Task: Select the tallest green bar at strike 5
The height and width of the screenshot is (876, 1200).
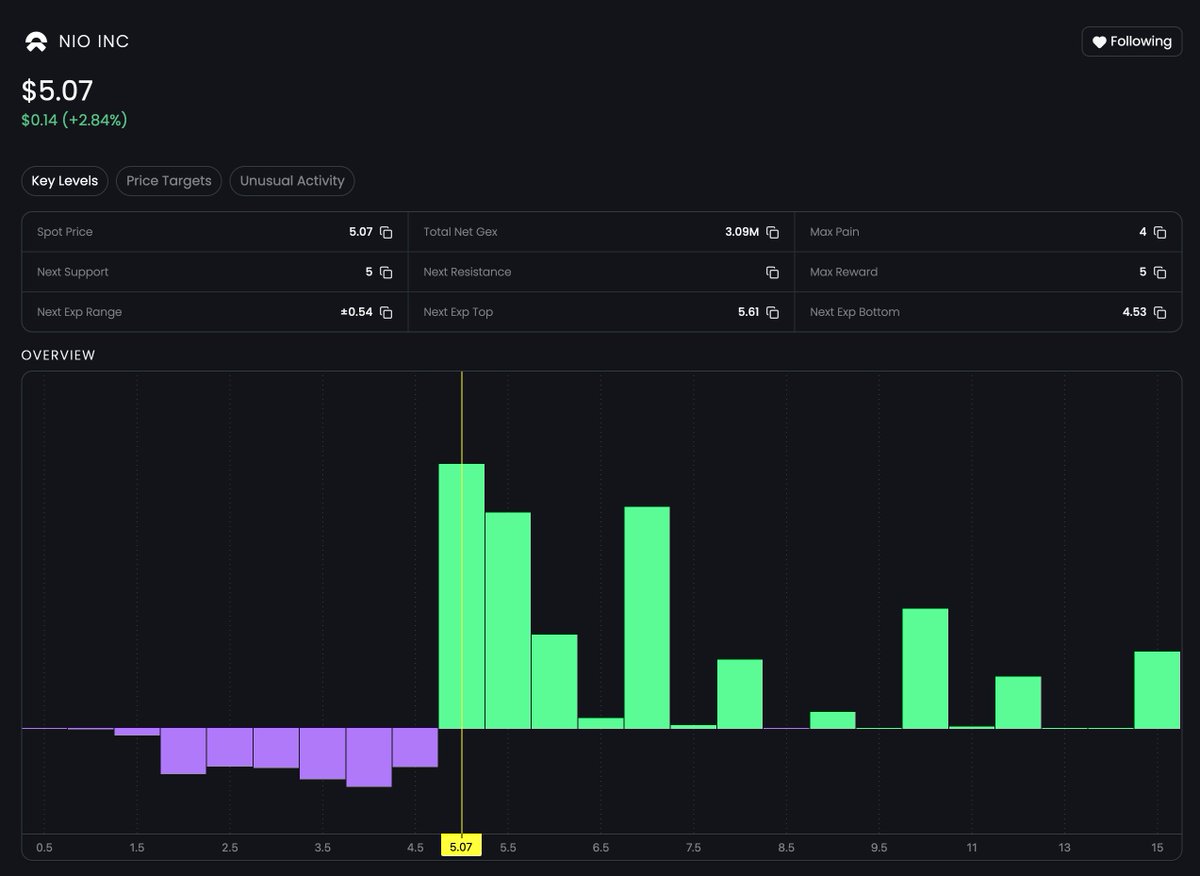Action: coord(462,596)
